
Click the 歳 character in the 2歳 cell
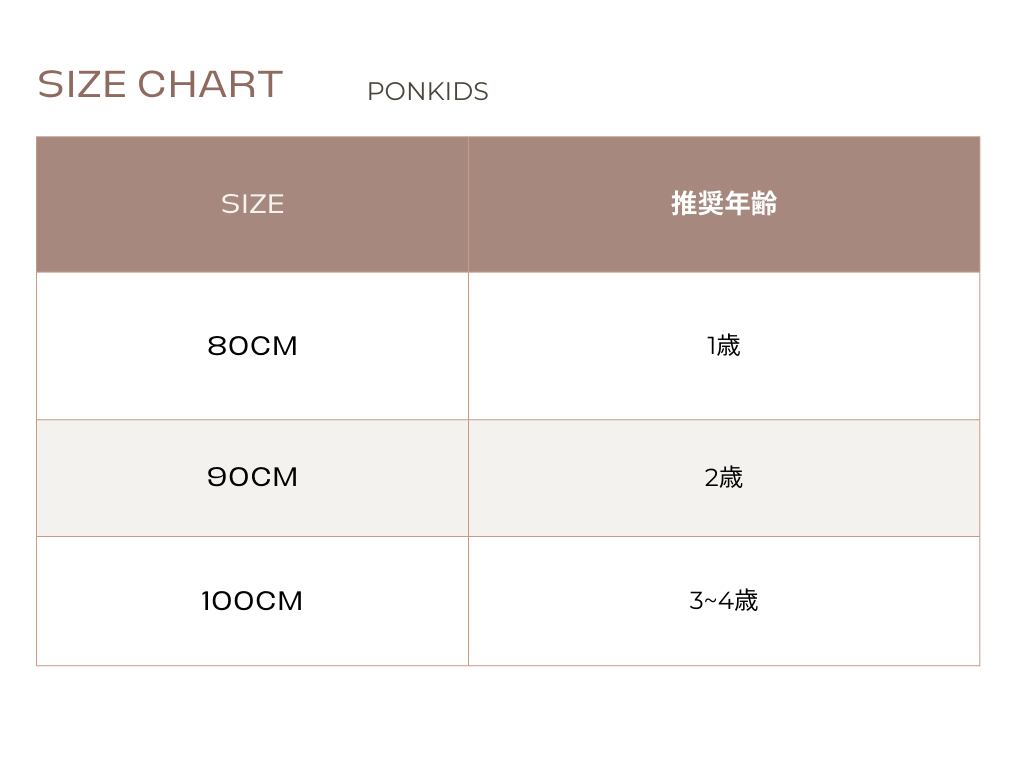coord(731,478)
